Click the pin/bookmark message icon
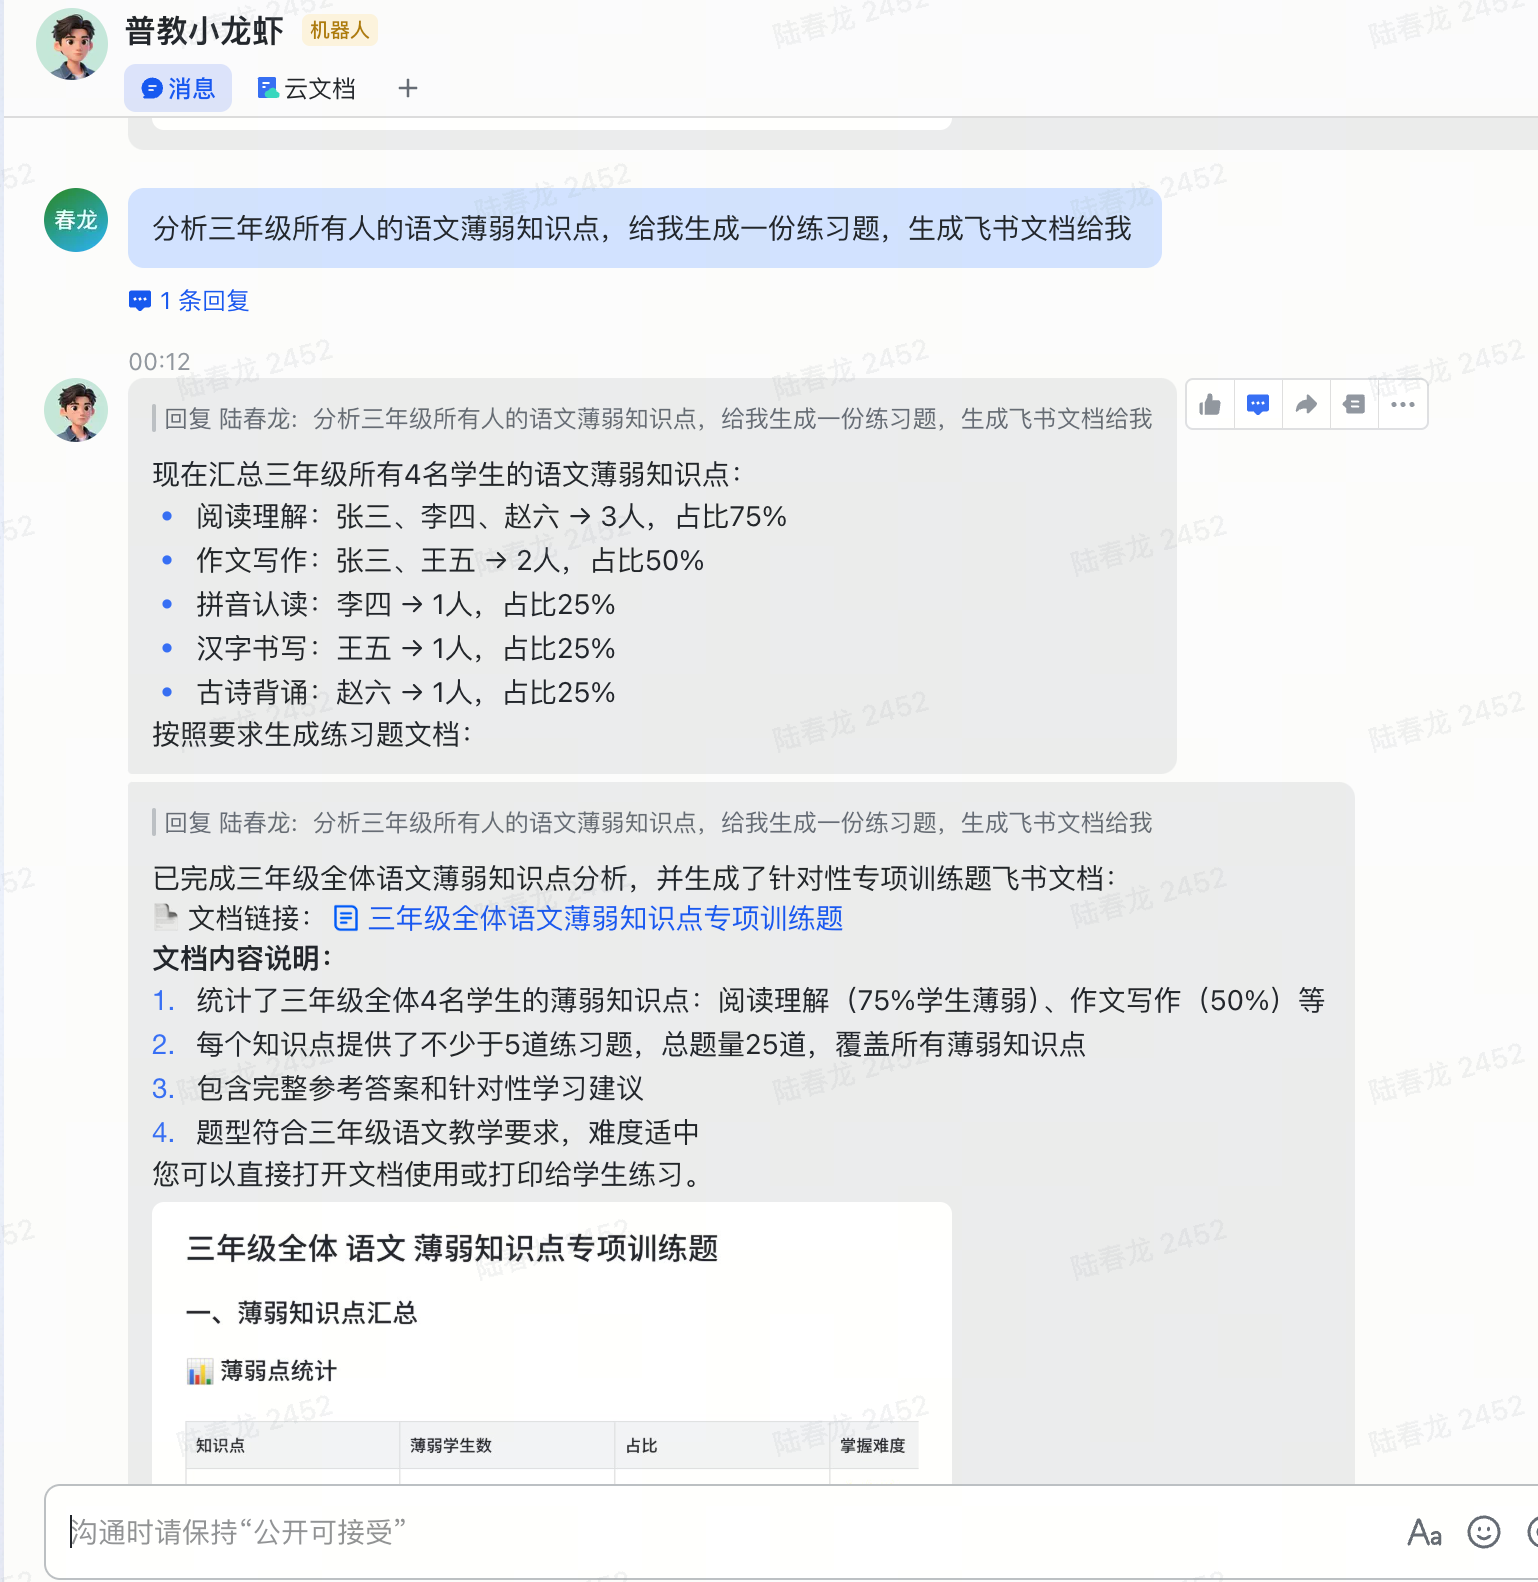The image size is (1538, 1582). (1354, 405)
